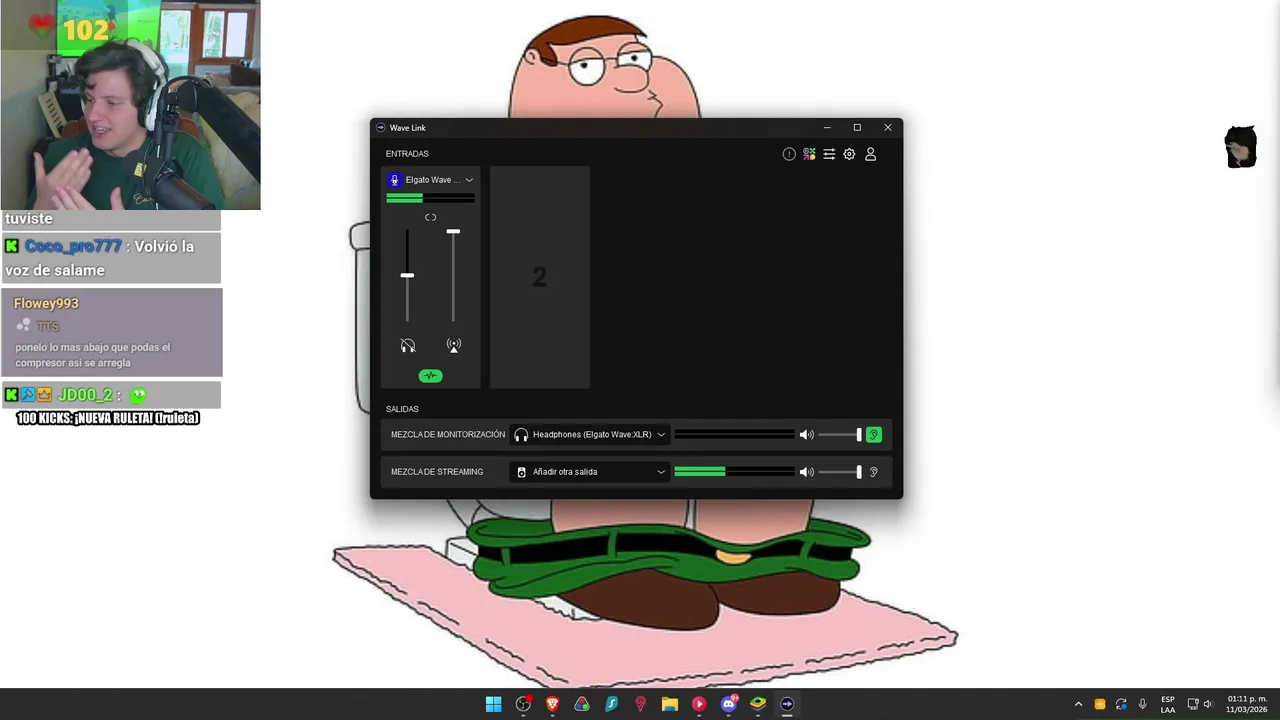
Task: Toggle the green effects waveform button
Action: click(x=430, y=376)
